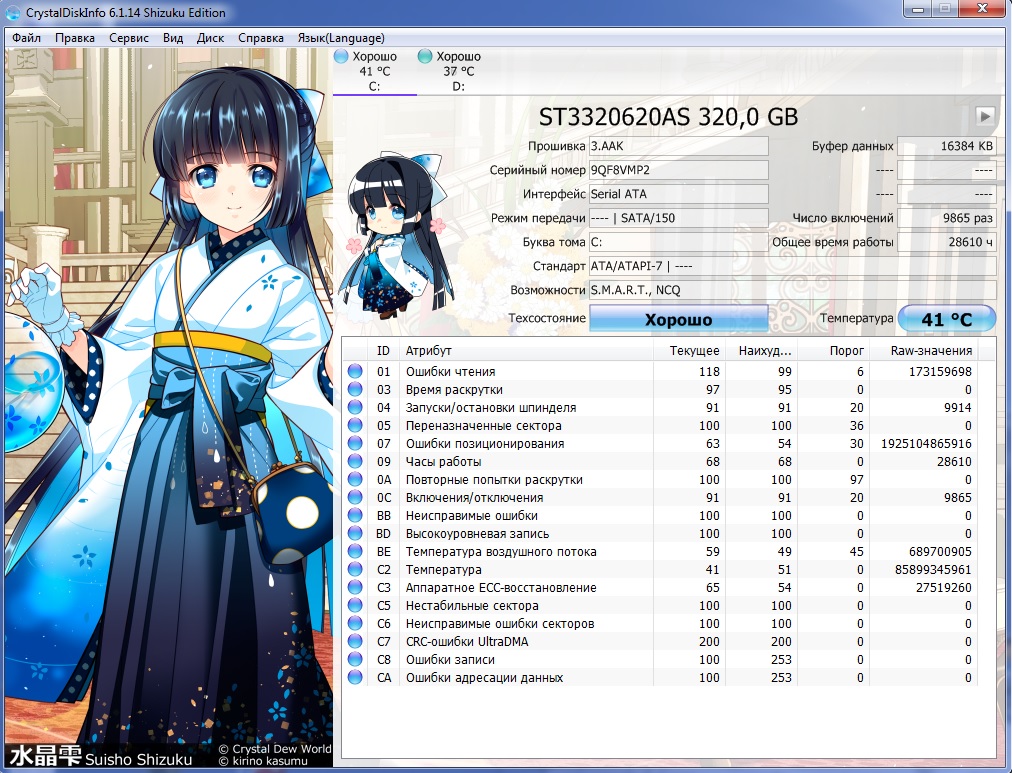Click the 41 °C temperature button
Viewport: 1012px width, 773px height.
click(x=946, y=320)
